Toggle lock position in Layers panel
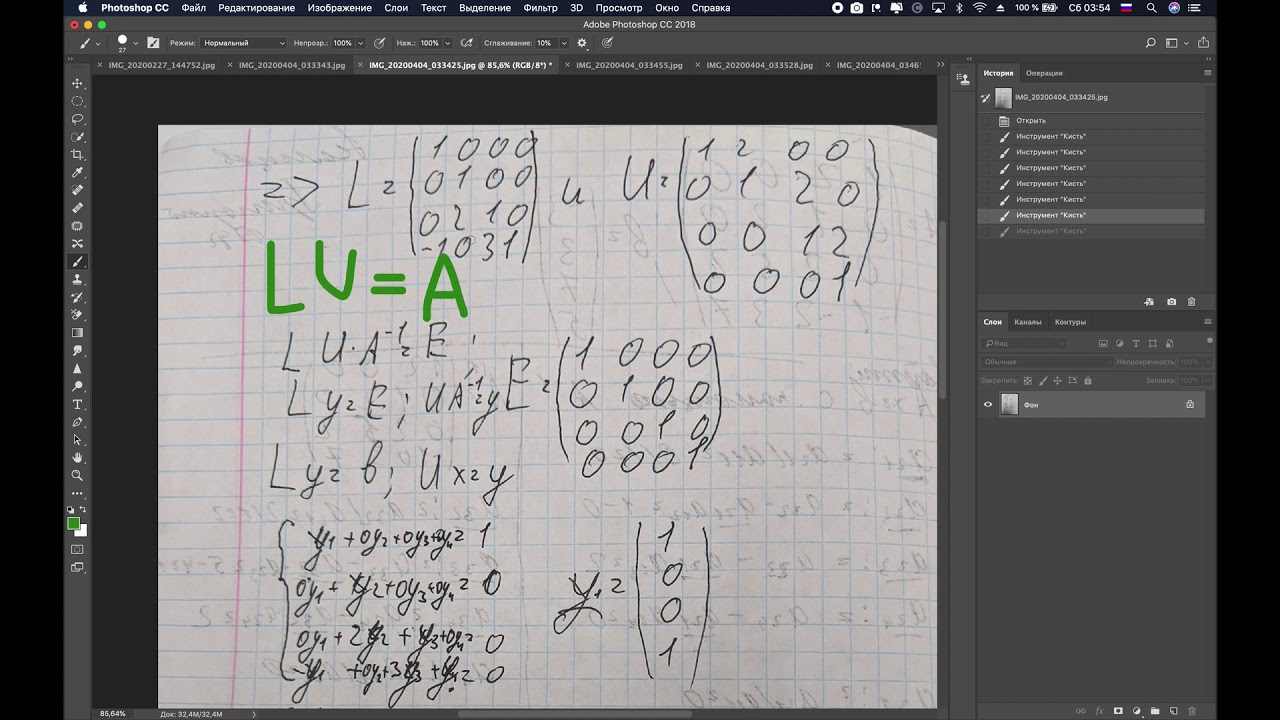 [1057, 381]
